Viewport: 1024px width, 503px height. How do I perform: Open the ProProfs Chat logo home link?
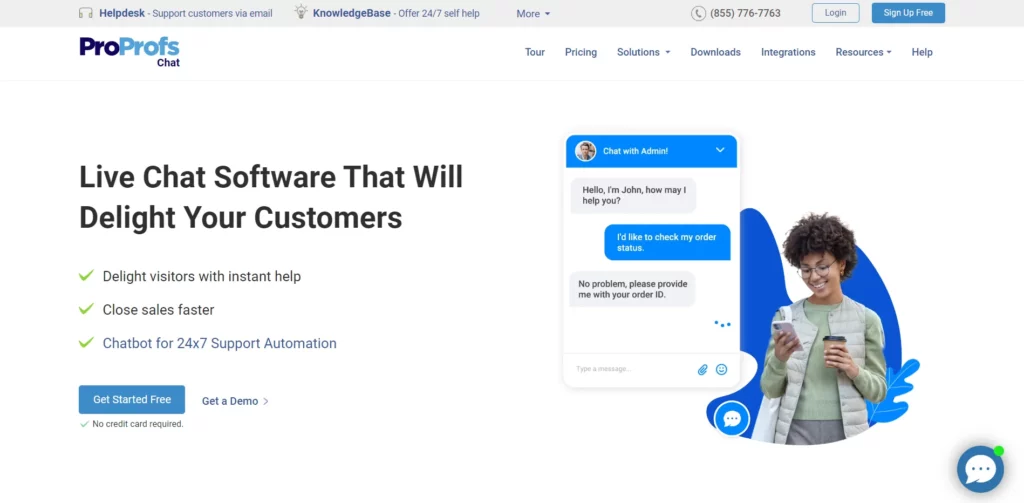129,52
